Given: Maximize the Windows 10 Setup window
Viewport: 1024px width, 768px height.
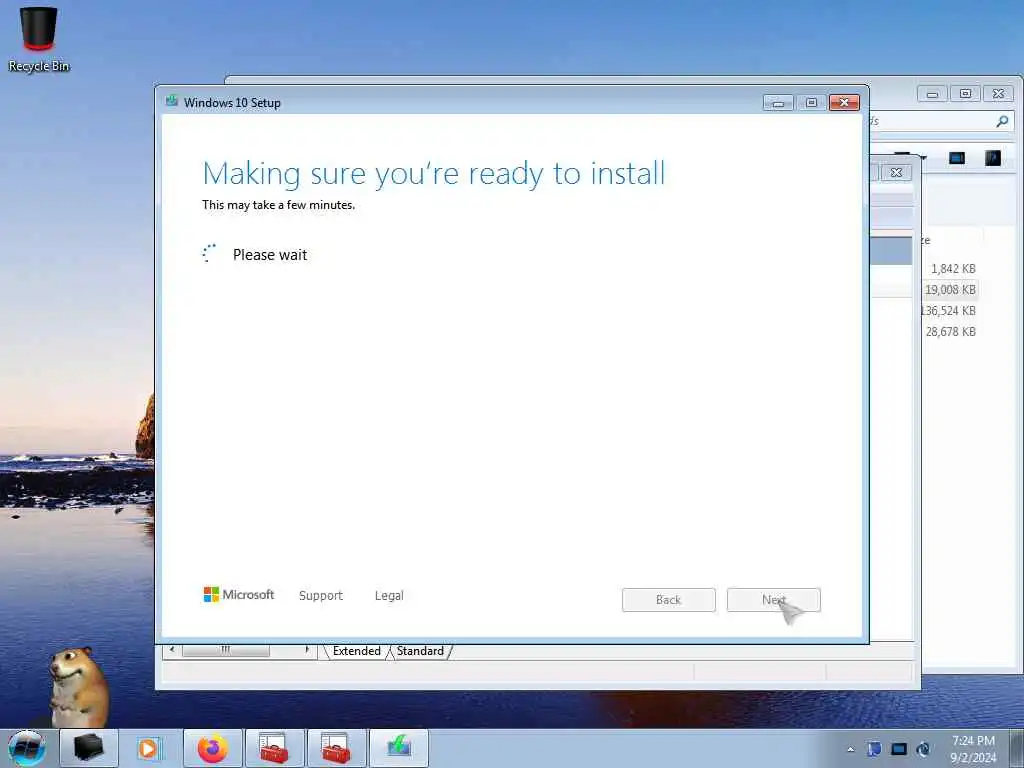Looking at the screenshot, I should pyautogui.click(x=811, y=103).
